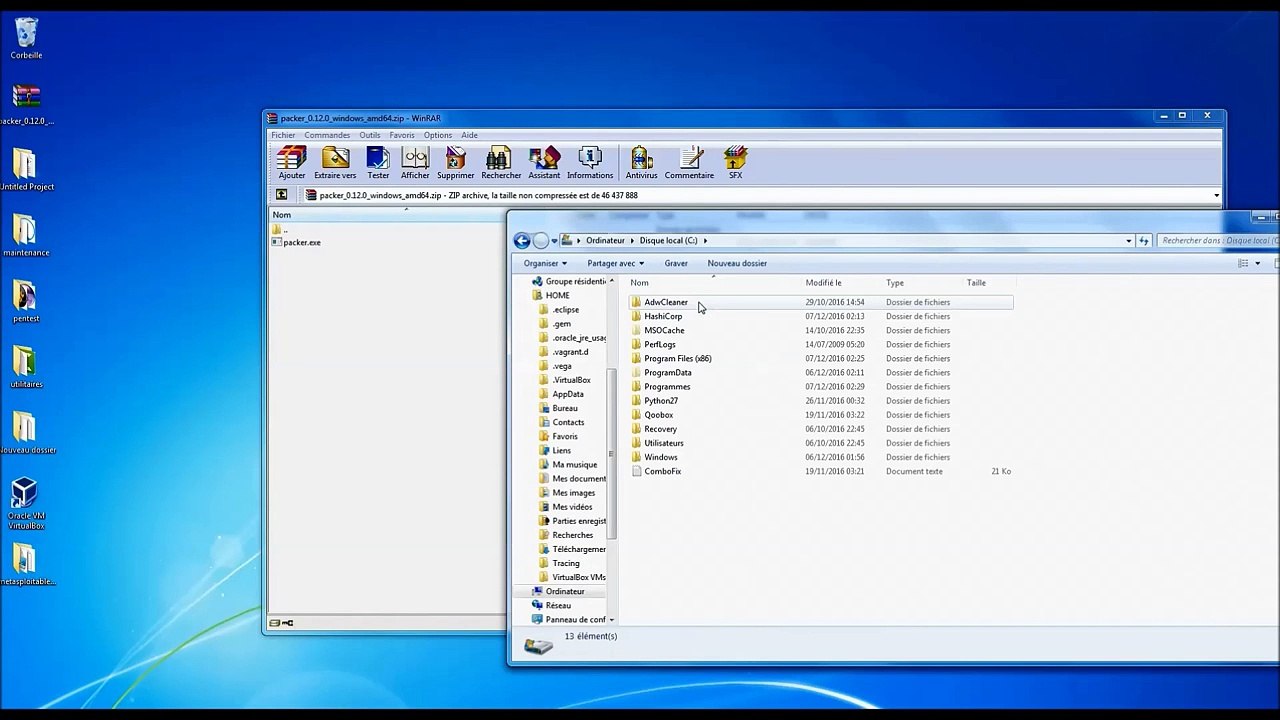Open Partager avec dropdown in Explorer
The image size is (1280, 720).
615,263
